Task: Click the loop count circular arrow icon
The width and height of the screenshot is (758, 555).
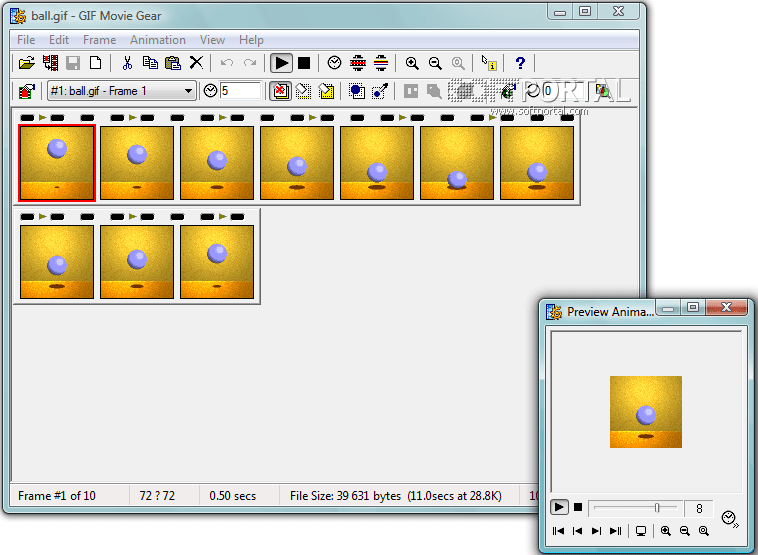Action: point(533,90)
